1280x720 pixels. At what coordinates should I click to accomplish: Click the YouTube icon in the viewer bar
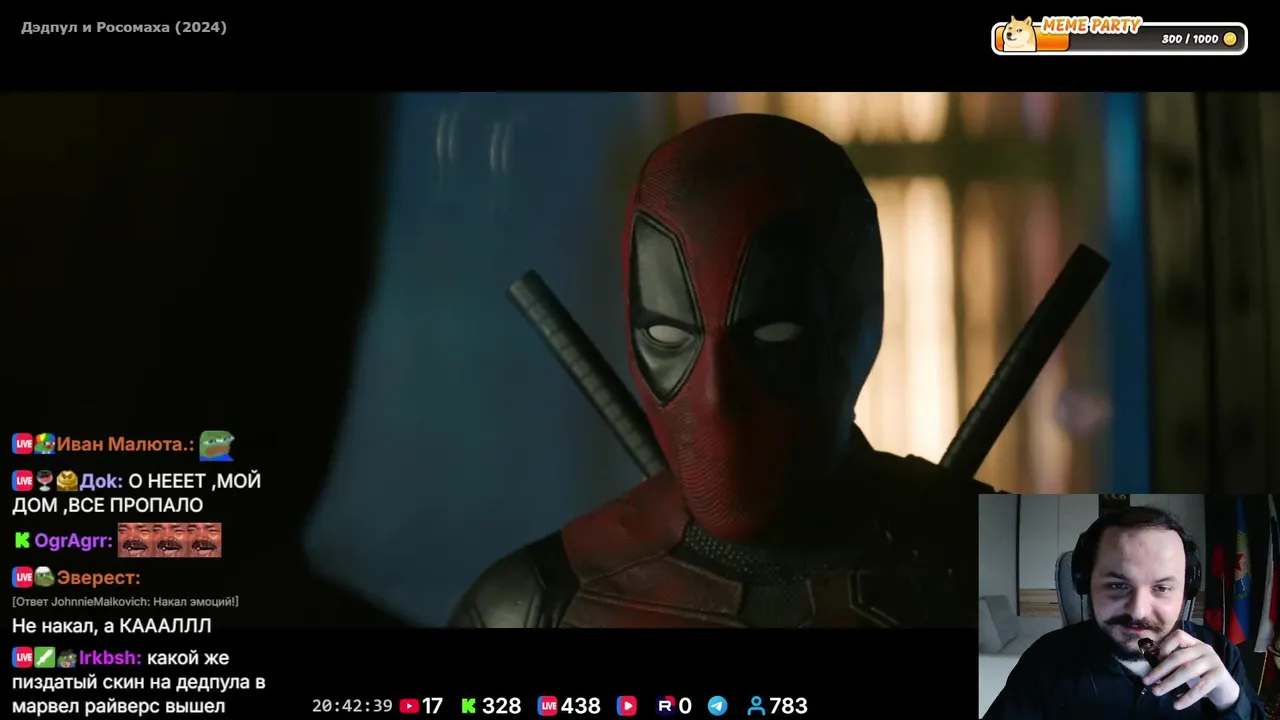[408, 706]
